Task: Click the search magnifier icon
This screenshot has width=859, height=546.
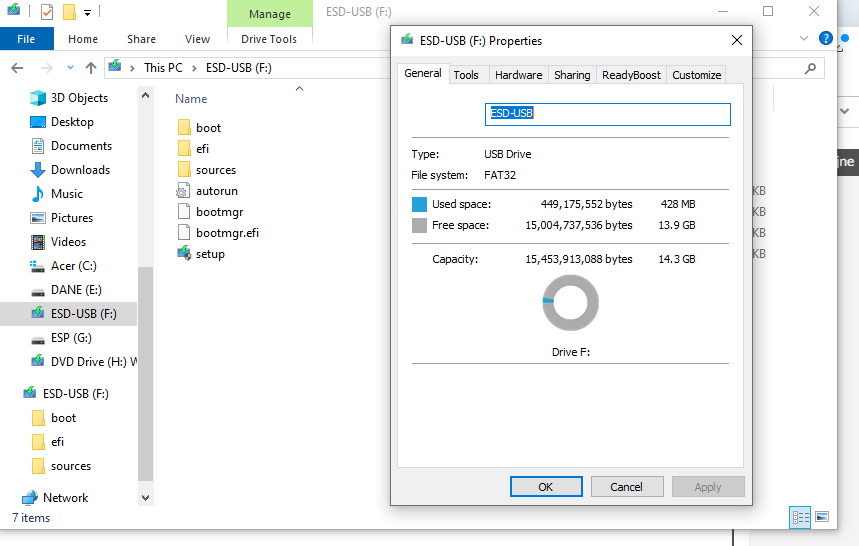Action: [810, 68]
